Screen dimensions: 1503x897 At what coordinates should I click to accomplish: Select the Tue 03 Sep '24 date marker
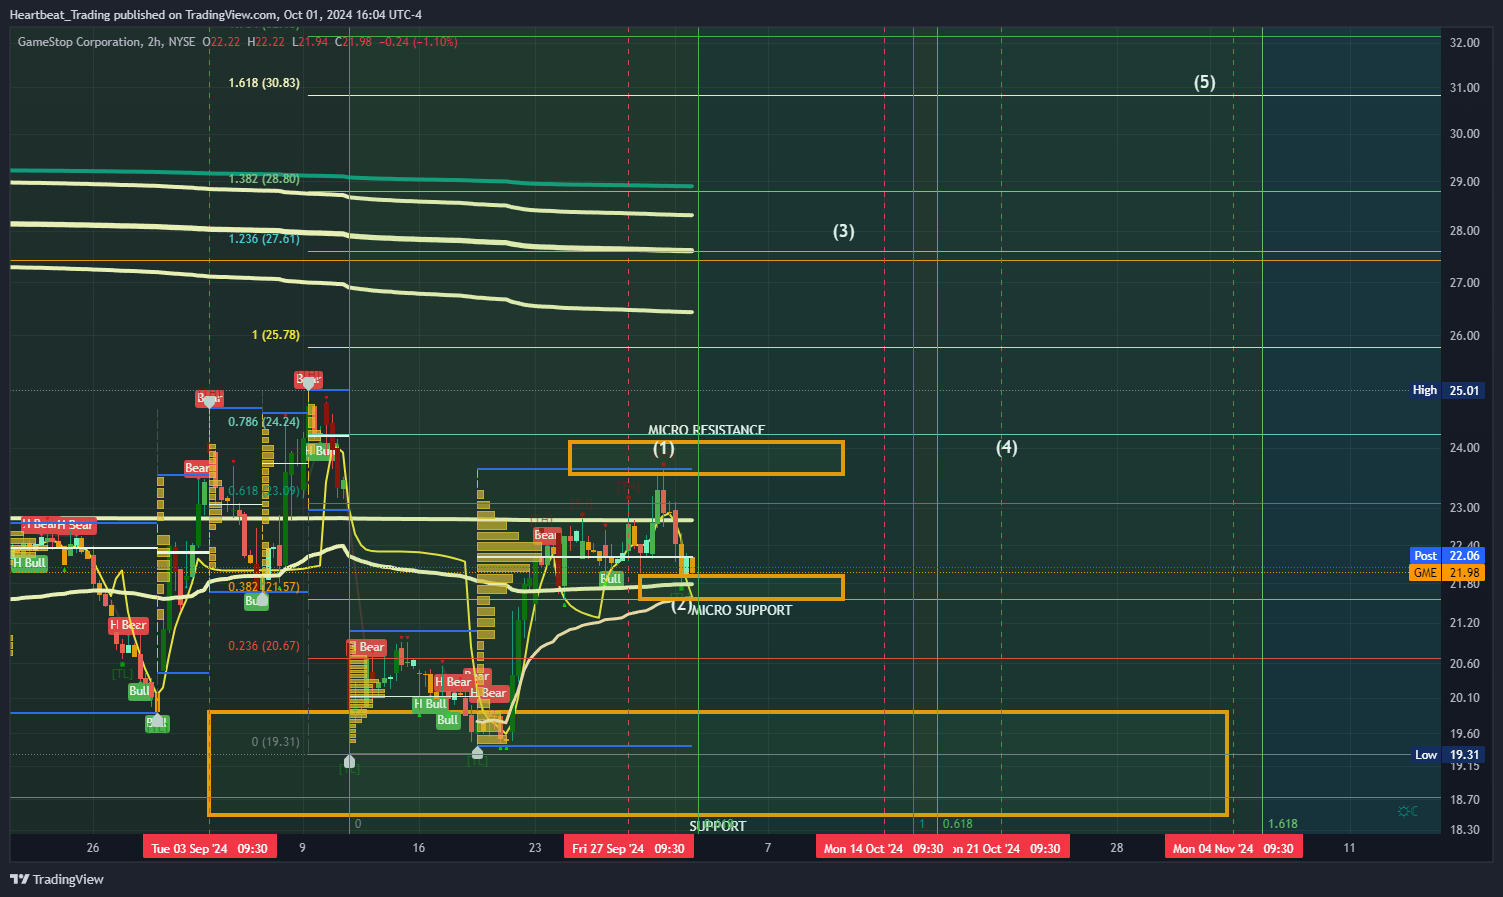tap(209, 848)
